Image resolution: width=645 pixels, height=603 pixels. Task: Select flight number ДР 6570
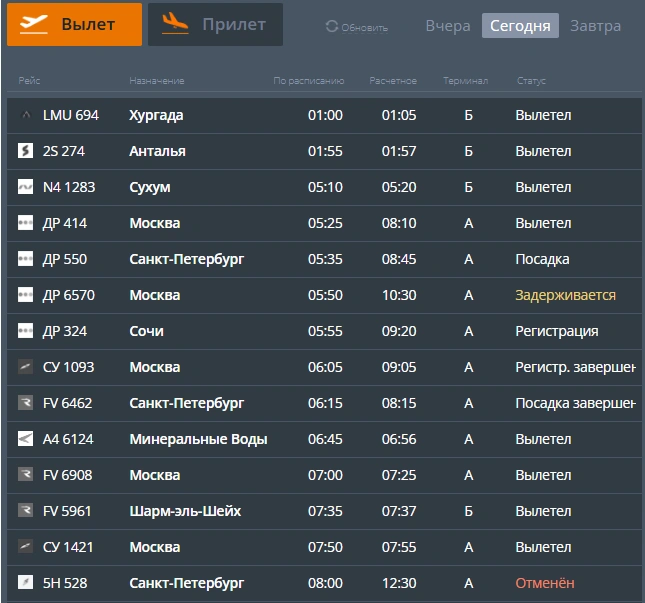click(x=69, y=295)
